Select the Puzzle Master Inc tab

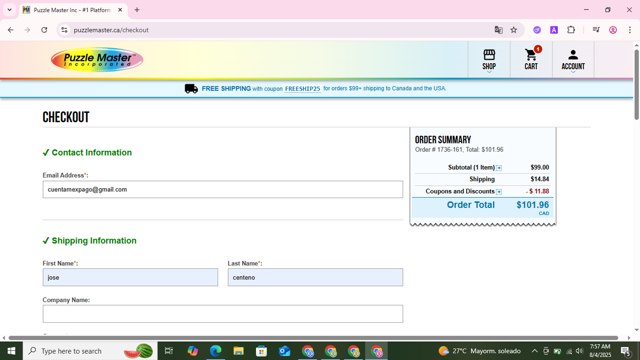click(x=73, y=10)
